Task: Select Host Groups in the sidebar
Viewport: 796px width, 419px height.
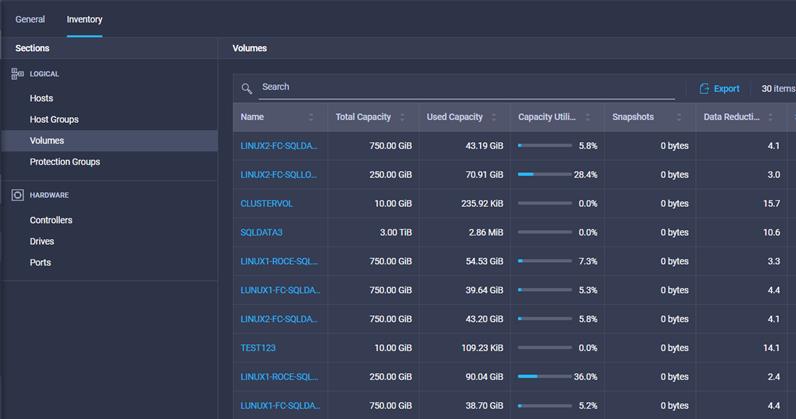Action: coord(54,120)
